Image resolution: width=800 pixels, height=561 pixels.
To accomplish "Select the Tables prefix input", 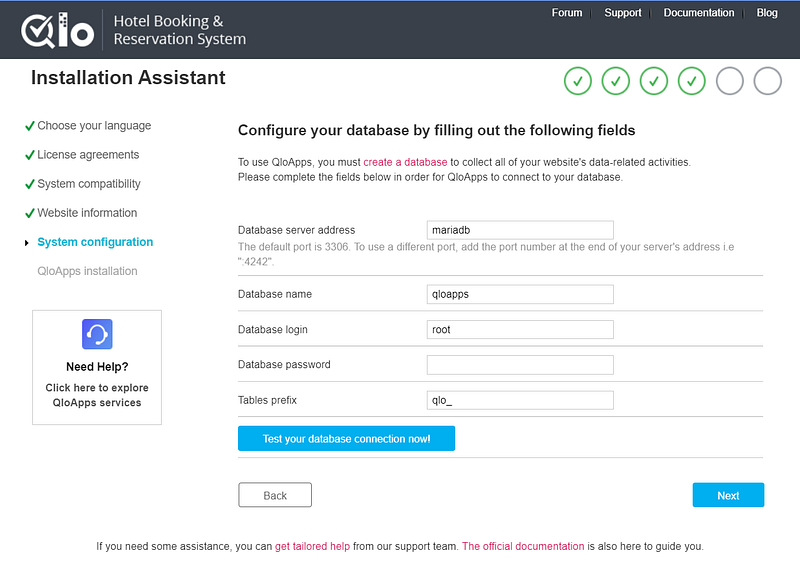I will click(x=520, y=400).
